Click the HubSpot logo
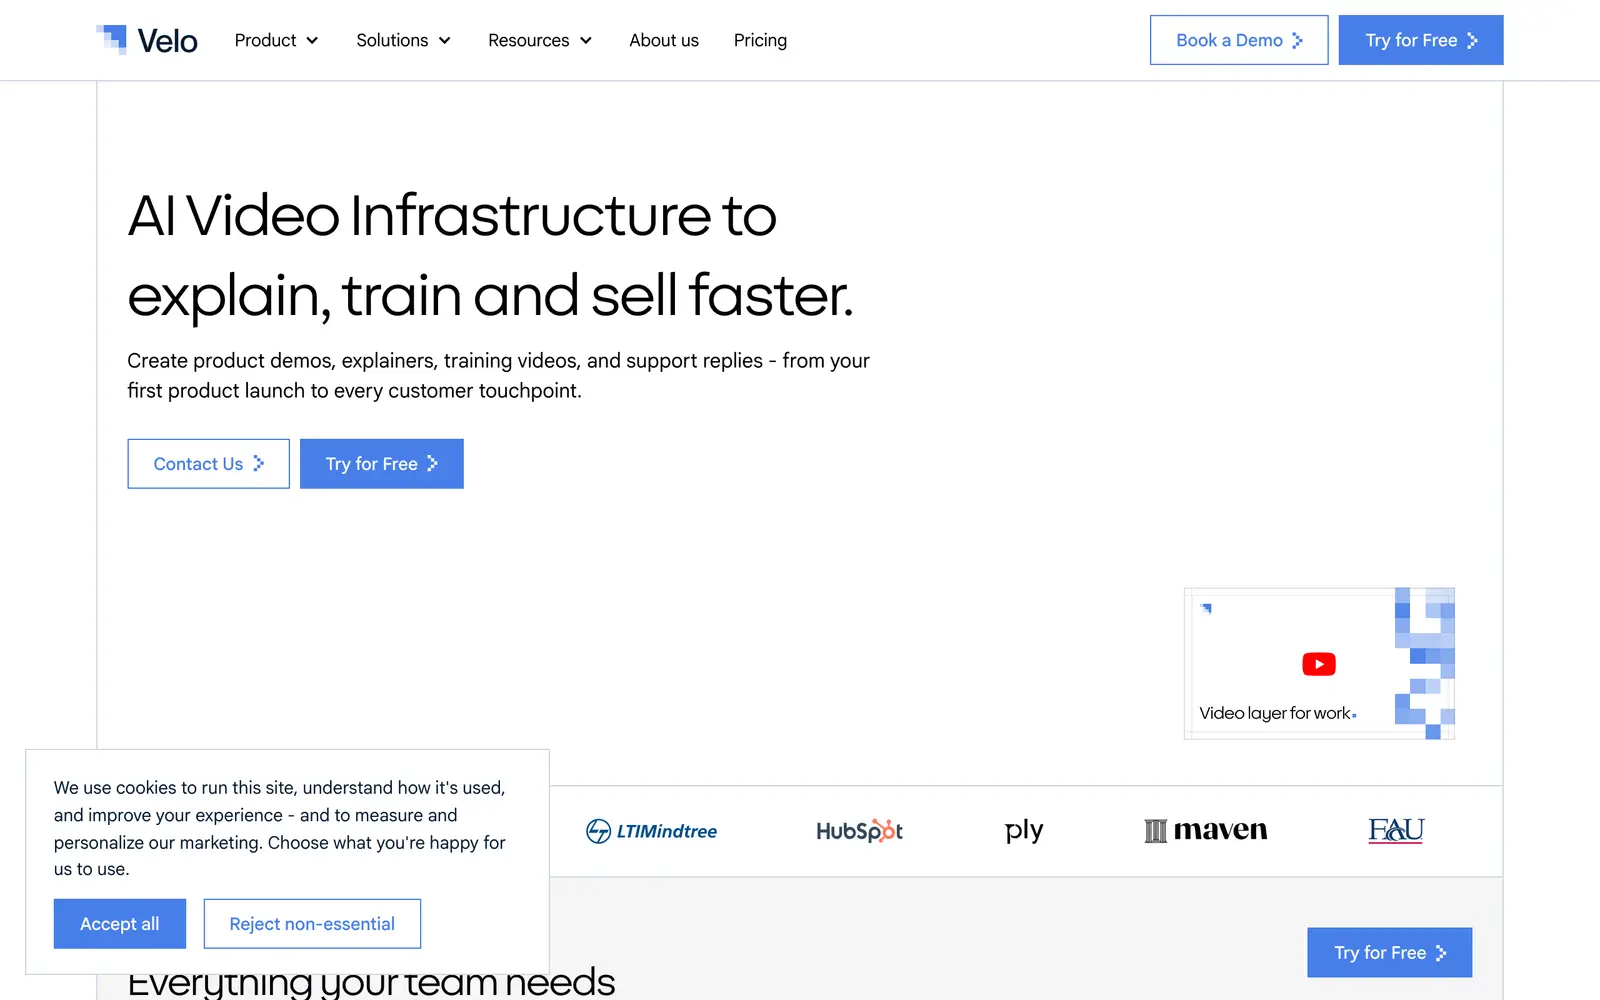This screenshot has width=1600, height=1000. click(x=859, y=831)
